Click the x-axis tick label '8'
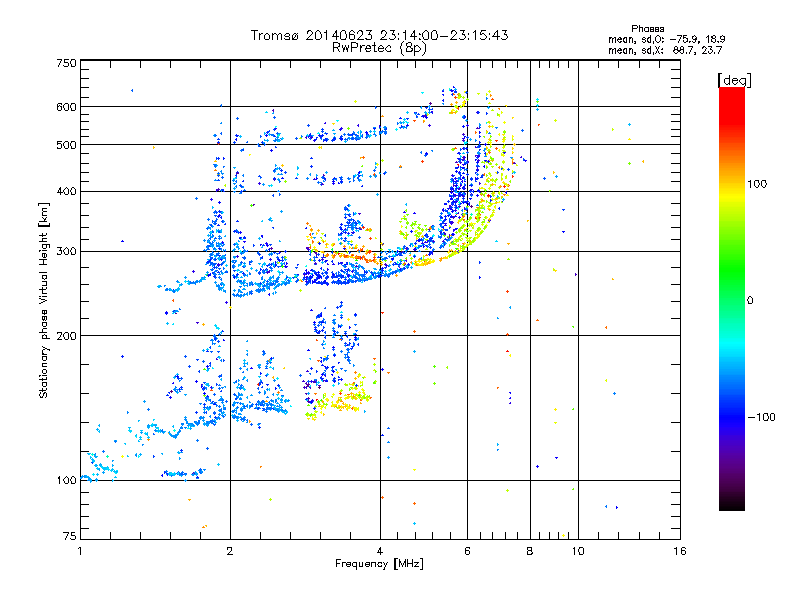The image size is (800, 600). coord(530,551)
